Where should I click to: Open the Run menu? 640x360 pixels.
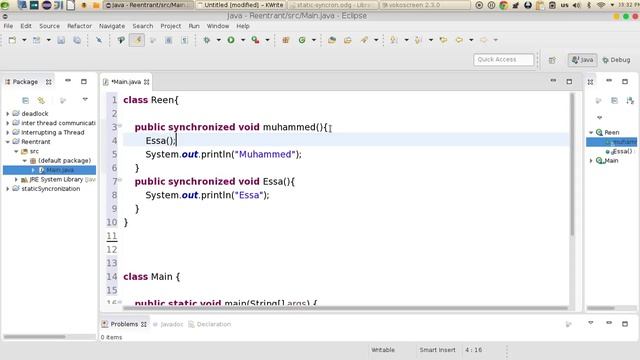point(194,26)
